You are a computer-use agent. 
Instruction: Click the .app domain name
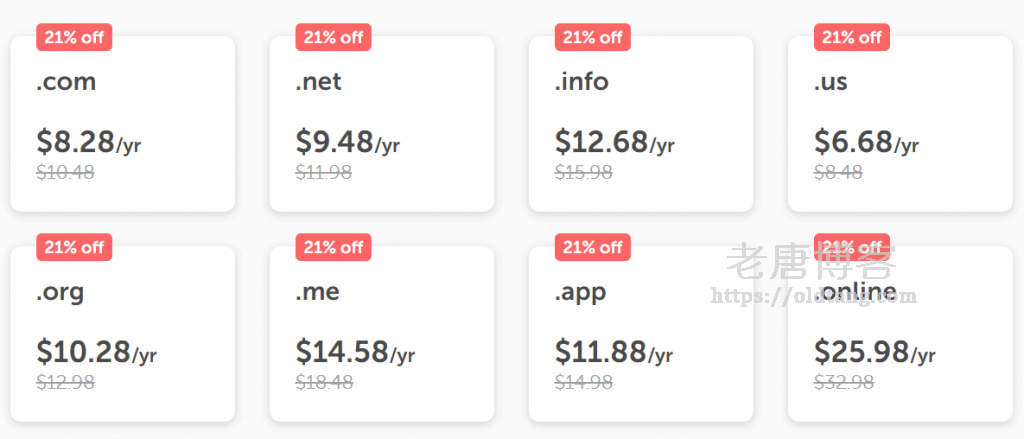tap(580, 292)
